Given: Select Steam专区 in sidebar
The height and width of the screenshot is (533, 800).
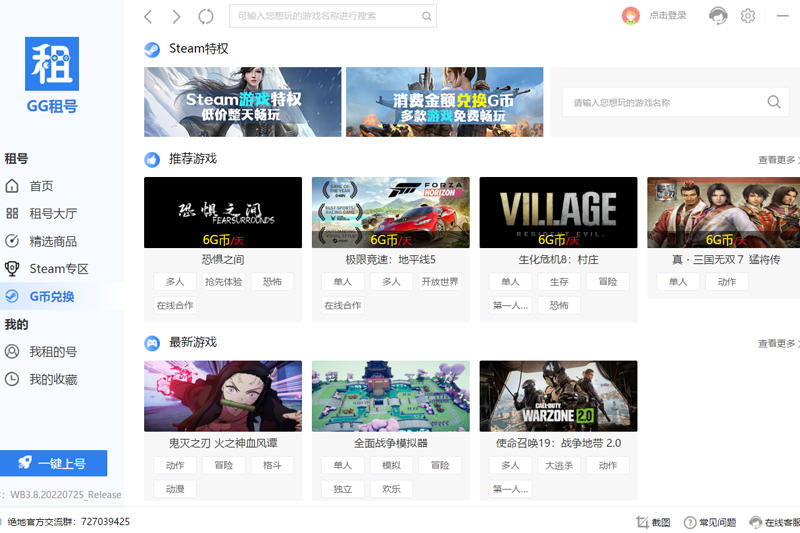Looking at the screenshot, I should tap(58, 268).
